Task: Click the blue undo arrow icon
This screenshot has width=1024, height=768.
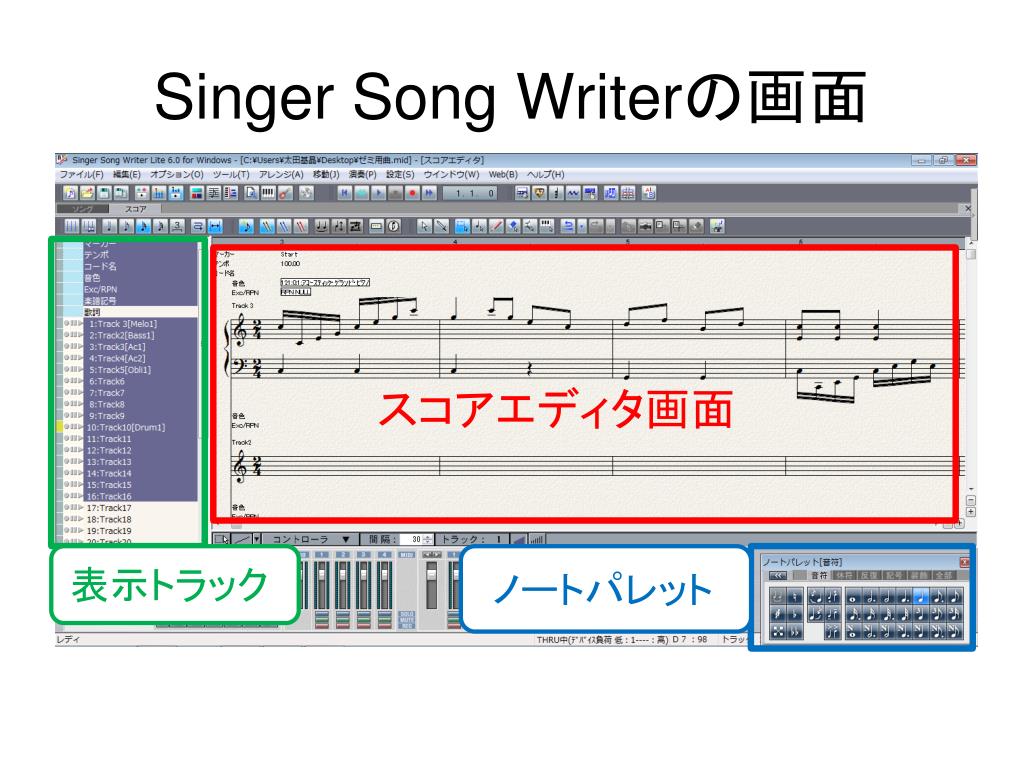Action: (x=568, y=227)
